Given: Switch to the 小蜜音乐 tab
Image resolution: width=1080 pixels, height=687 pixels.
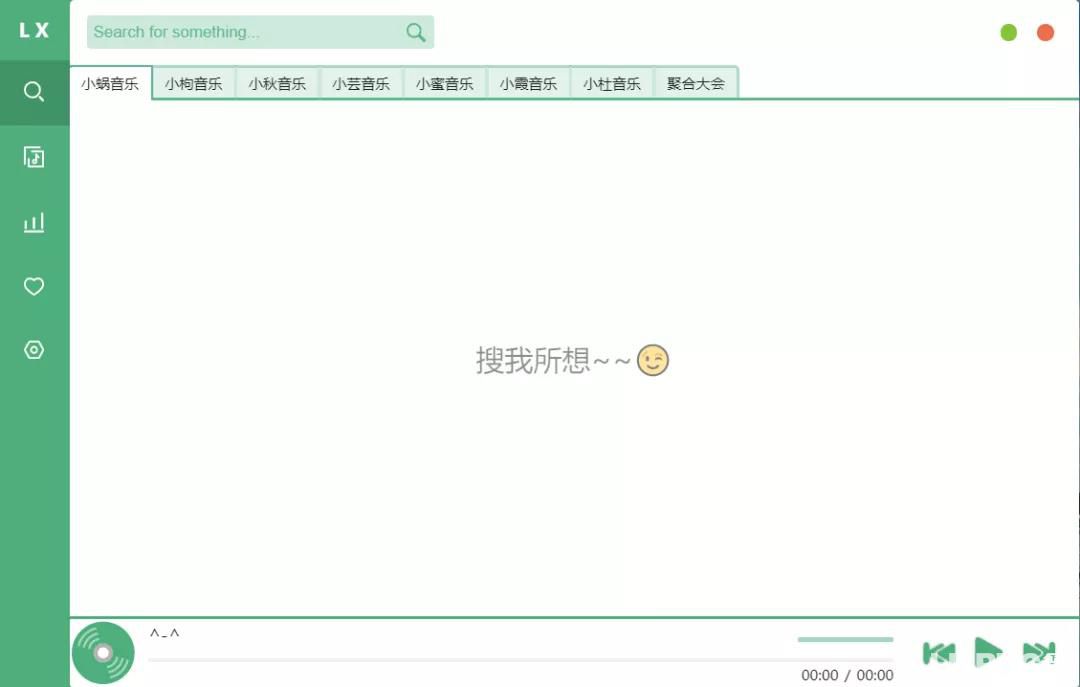Looking at the screenshot, I should tap(444, 83).
